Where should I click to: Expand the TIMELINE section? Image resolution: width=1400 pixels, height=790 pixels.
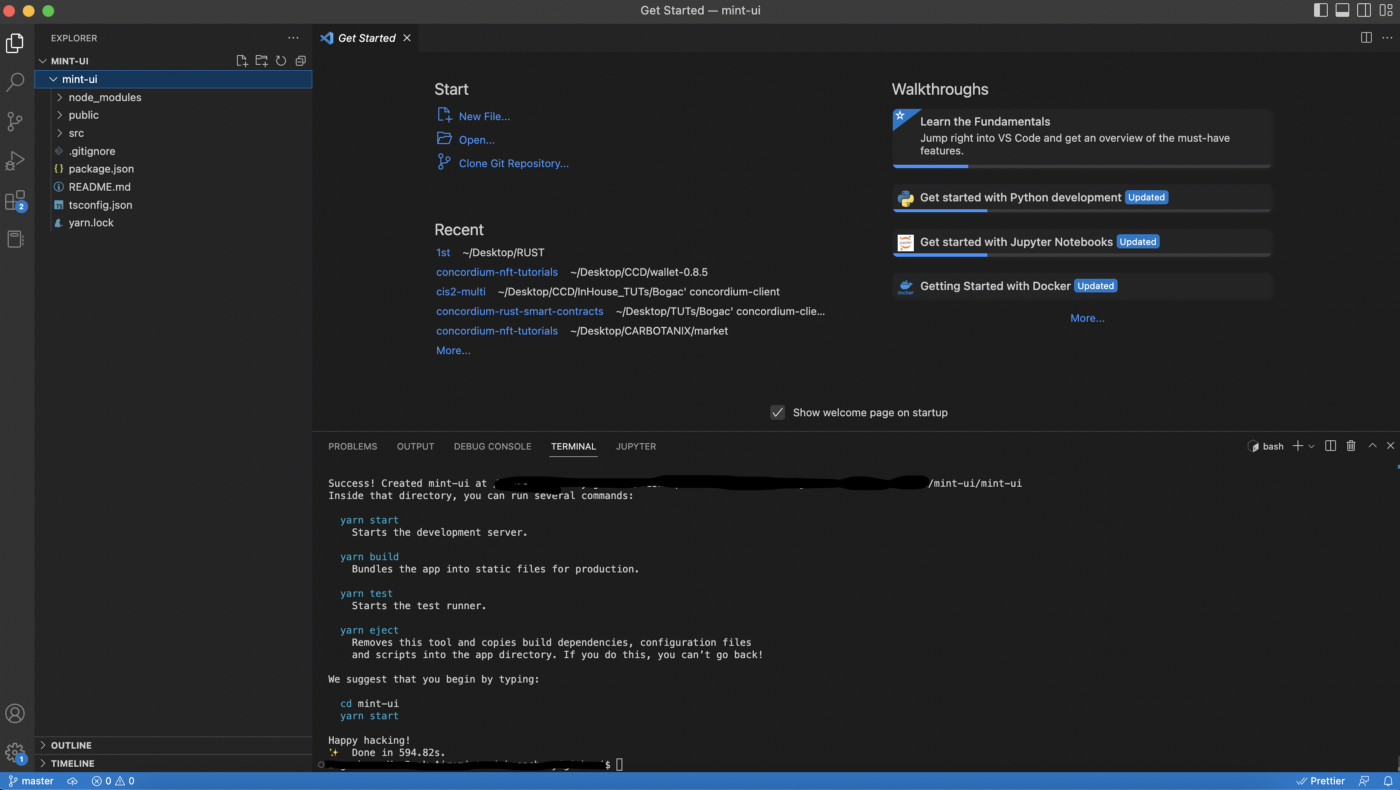pyautogui.click(x=174, y=763)
